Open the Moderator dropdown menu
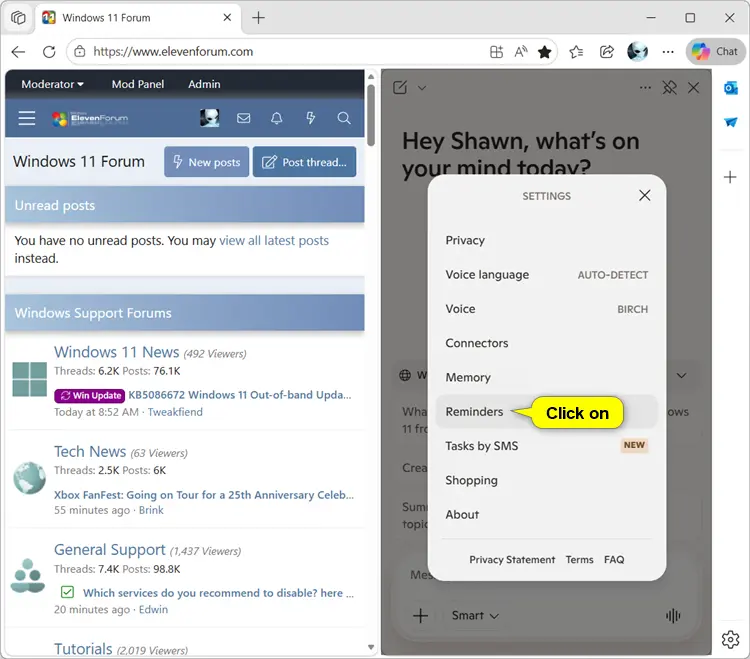 (52, 84)
